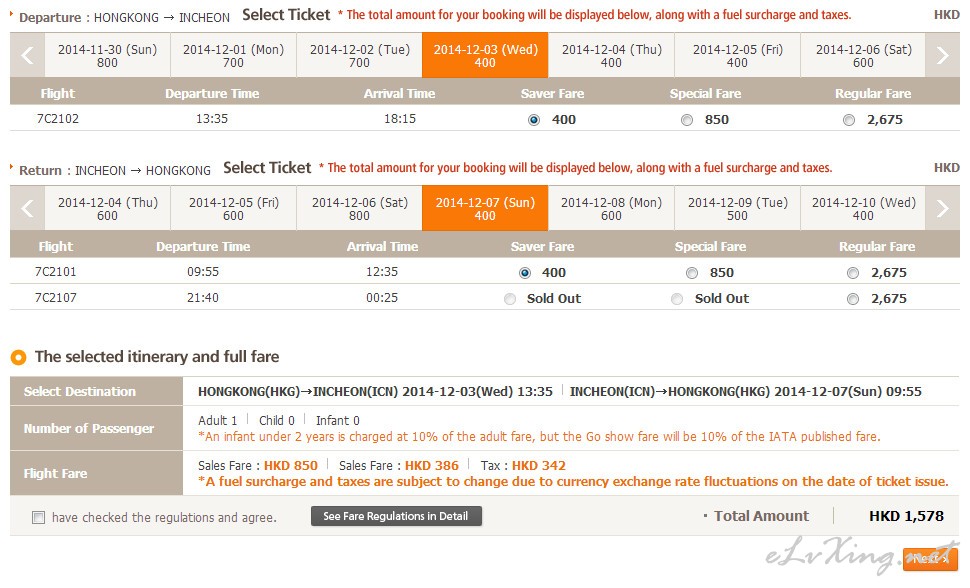Check the regulations agreement checkbox
This screenshot has width=970, height=588.
38,518
